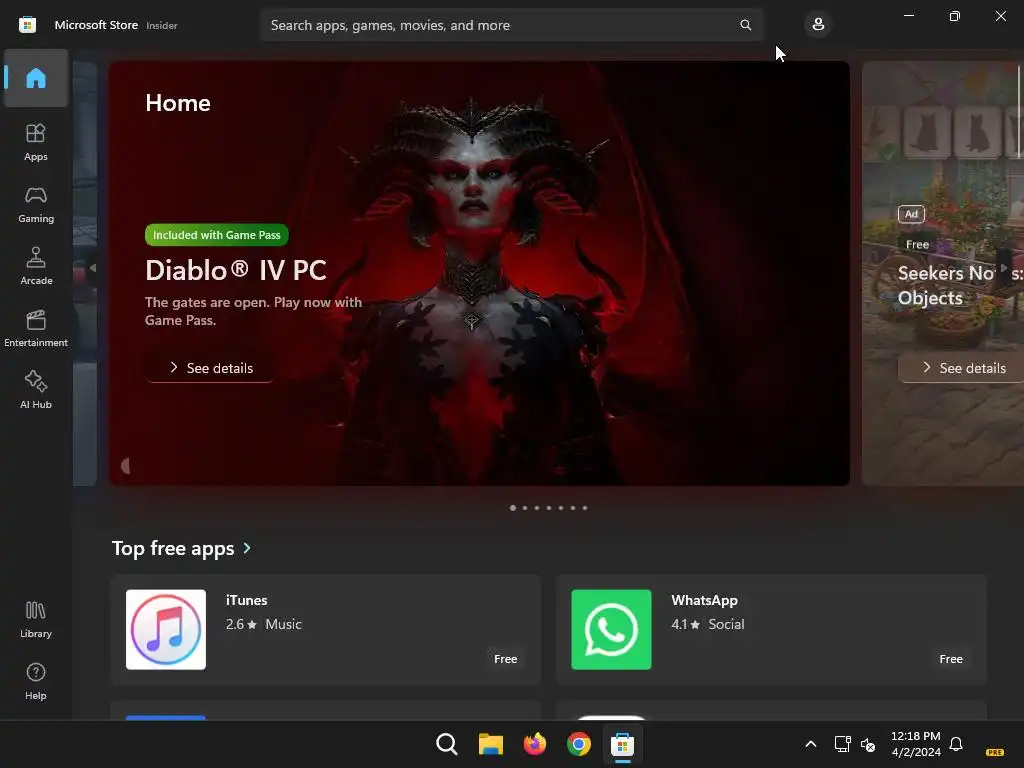Go to the next carousel slide
This screenshot has height=768, width=1024.
pyautogui.click(x=1004, y=268)
